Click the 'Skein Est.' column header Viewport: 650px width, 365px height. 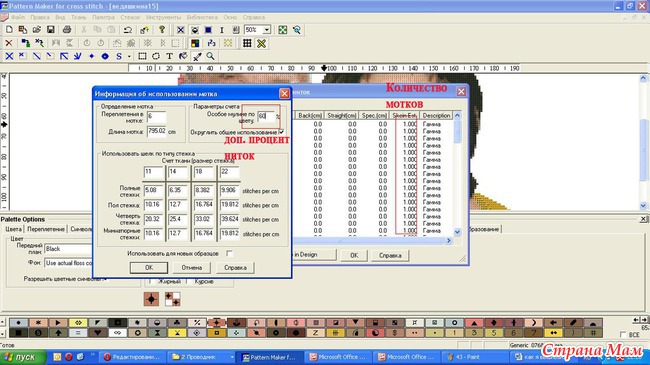404,115
